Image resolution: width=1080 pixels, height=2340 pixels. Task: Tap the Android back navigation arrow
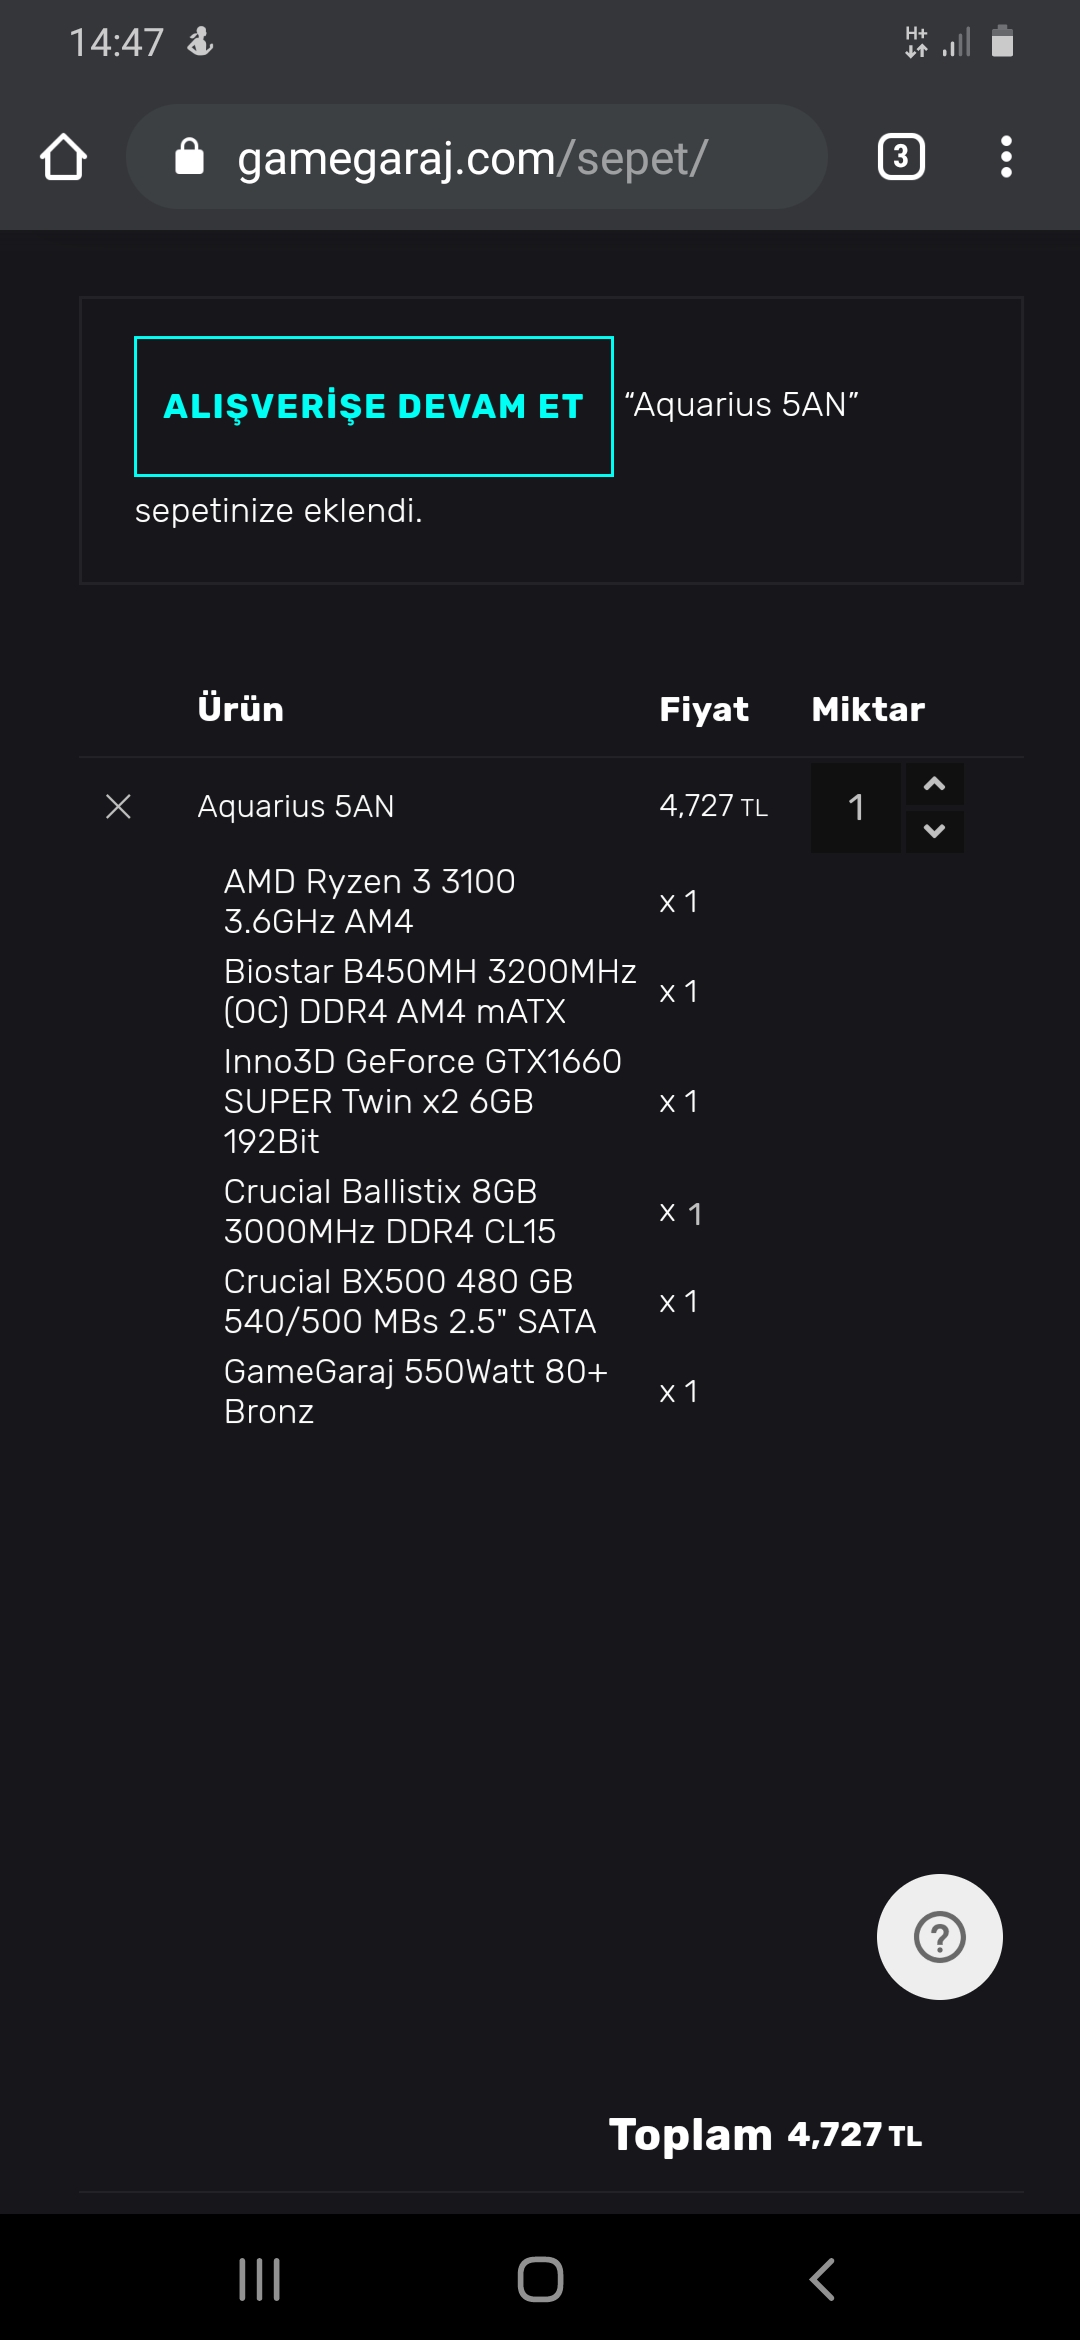pyautogui.click(x=822, y=2280)
